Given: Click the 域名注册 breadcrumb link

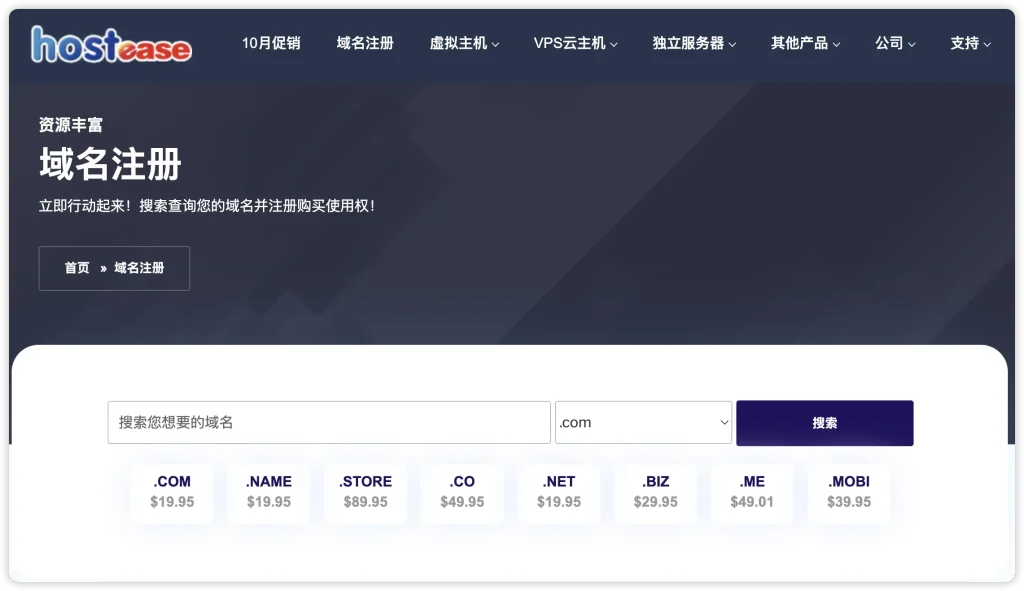Looking at the screenshot, I should click(x=139, y=268).
